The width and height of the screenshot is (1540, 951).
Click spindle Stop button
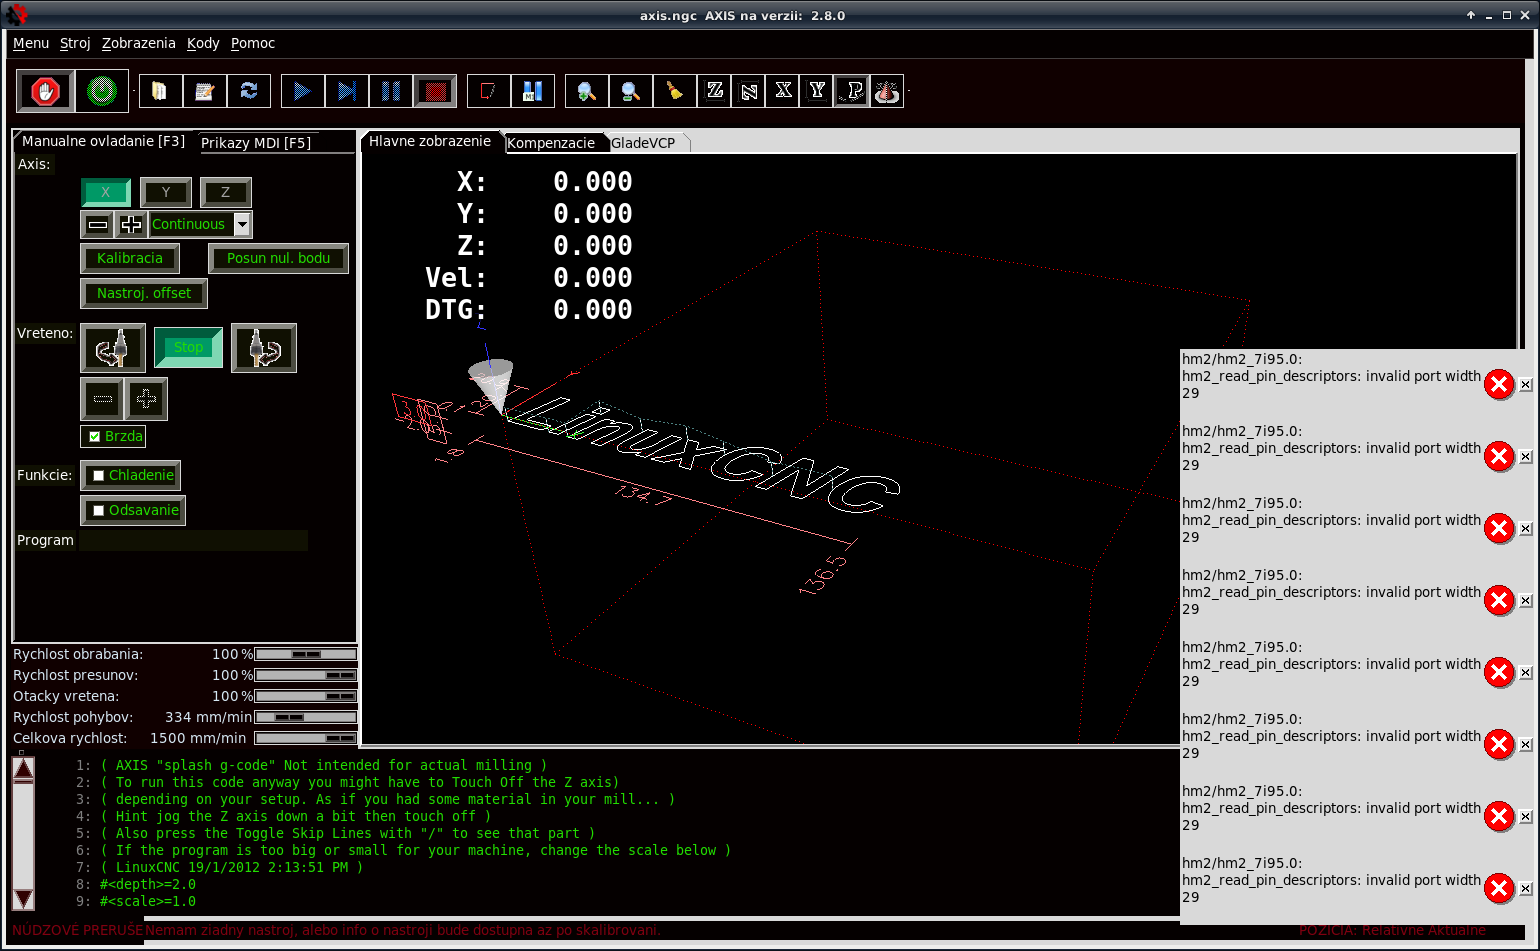coord(188,347)
